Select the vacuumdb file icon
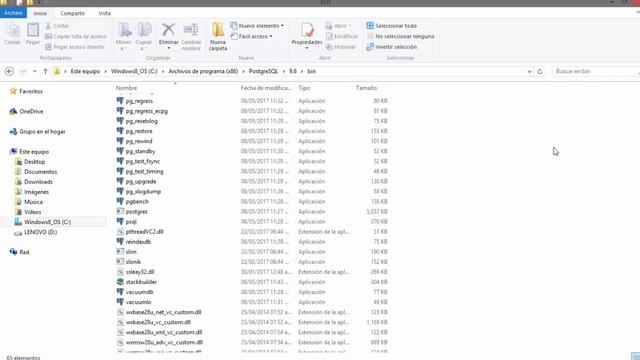The image size is (640, 360). [120, 292]
